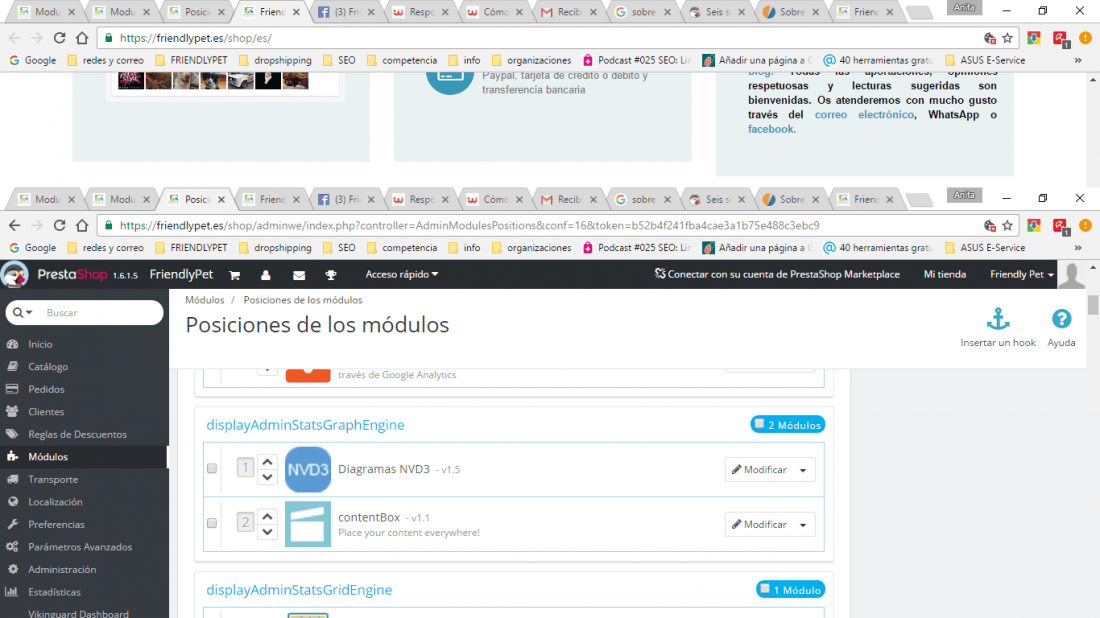Screen dimensions: 1100x618
Task: Click the Insertar un hook anchor icon
Action: [x=998, y=319]
